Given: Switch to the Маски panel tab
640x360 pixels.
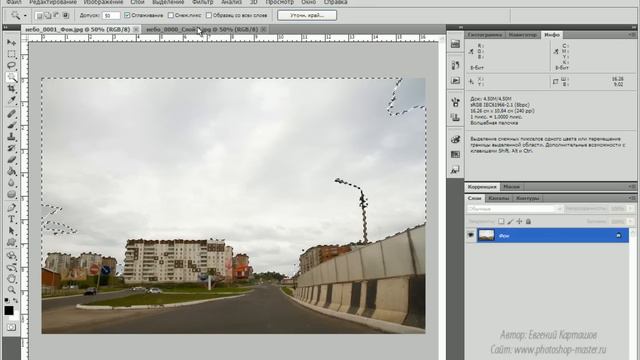Looking at the screenshot, I should point(511,187).
